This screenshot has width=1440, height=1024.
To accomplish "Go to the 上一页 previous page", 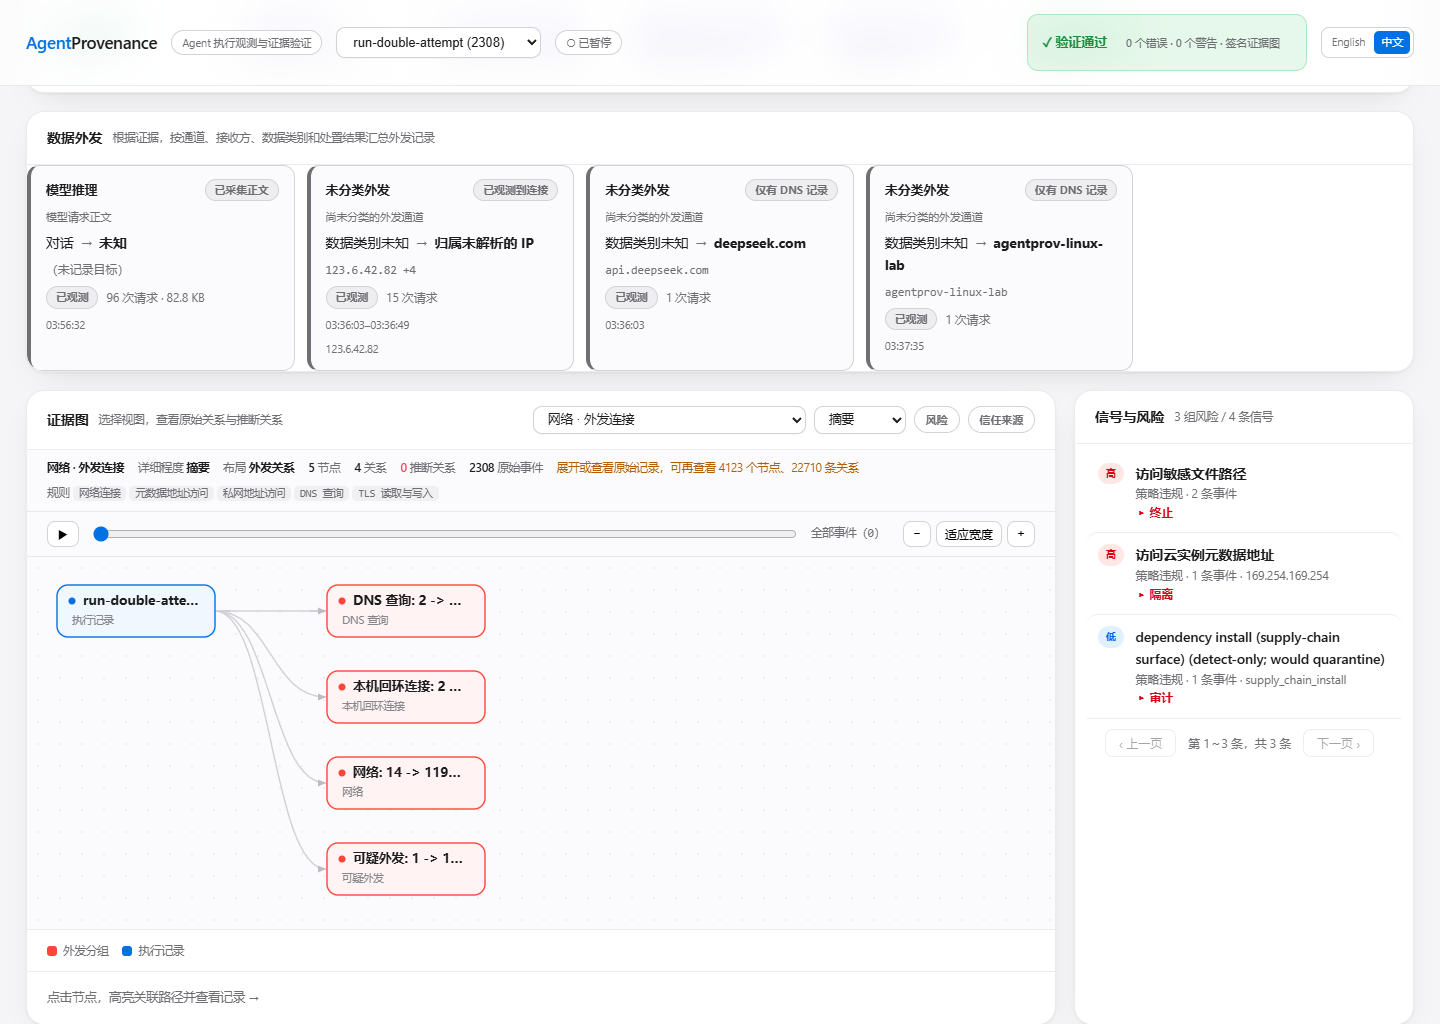I will 1140,744.
